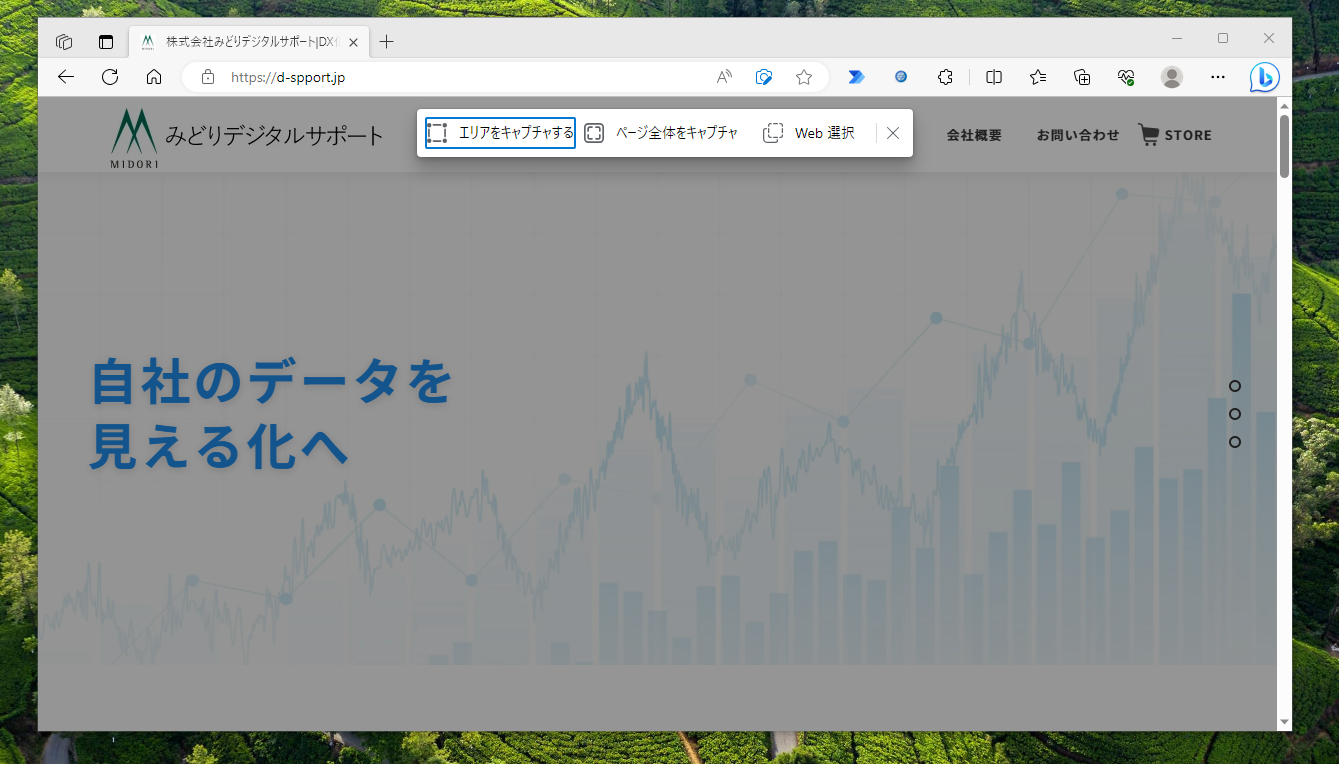
Task: Open the Read aloud icon
Action: pyautogui.click(x=725, y=77)
